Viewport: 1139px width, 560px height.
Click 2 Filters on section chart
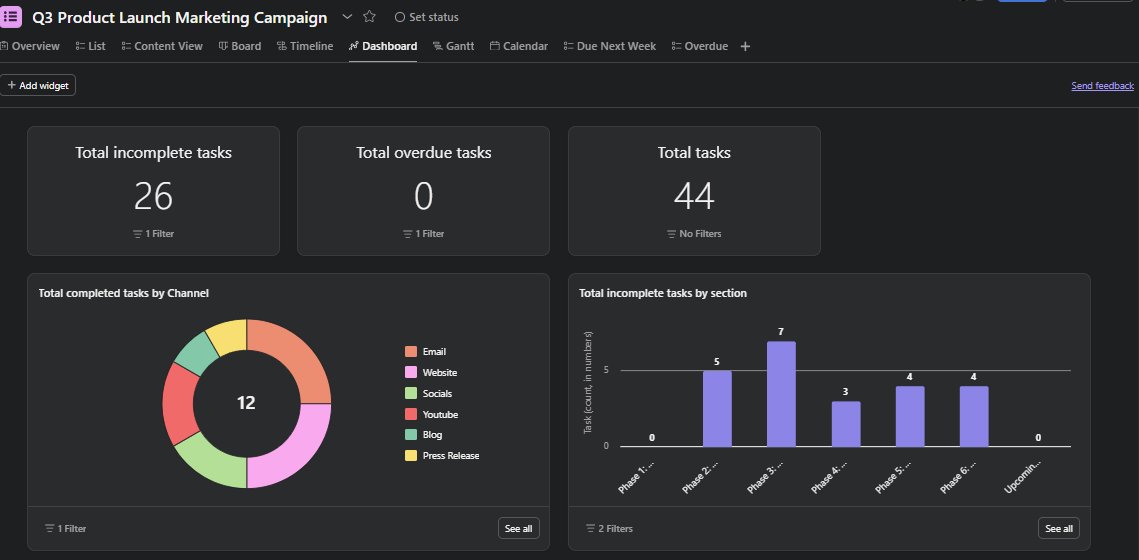click(609, 529)
